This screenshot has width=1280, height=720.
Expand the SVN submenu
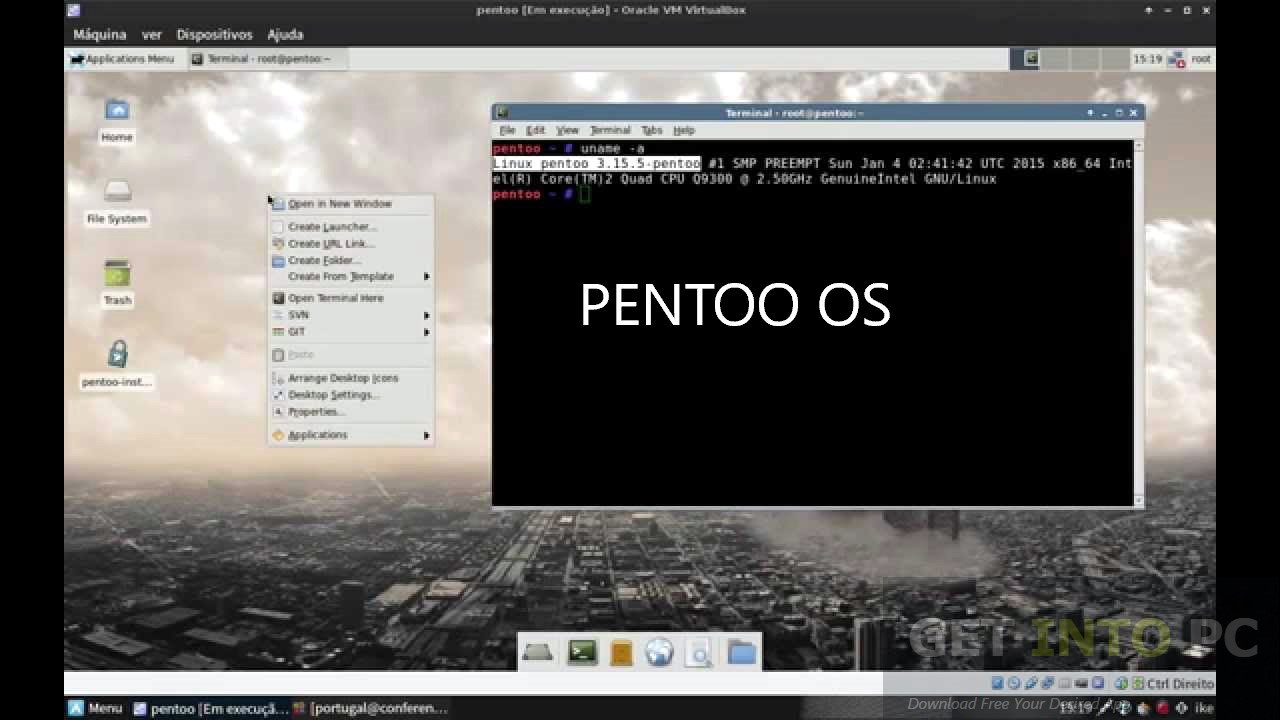(351, 315)
